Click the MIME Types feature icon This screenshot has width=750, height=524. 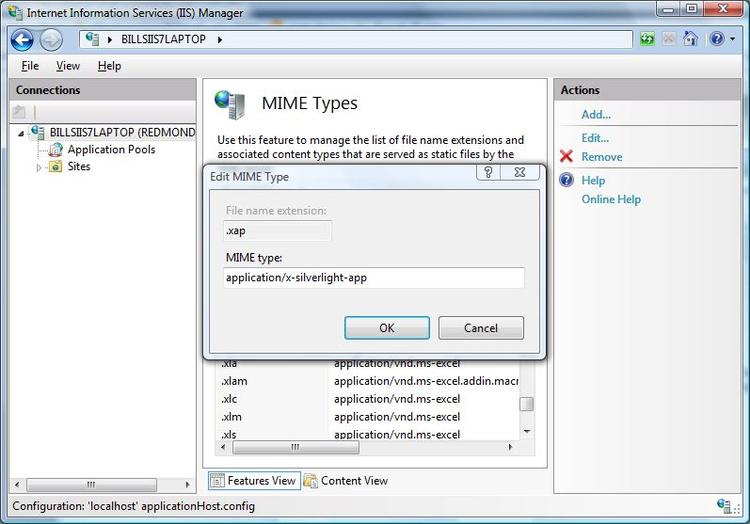231,104
